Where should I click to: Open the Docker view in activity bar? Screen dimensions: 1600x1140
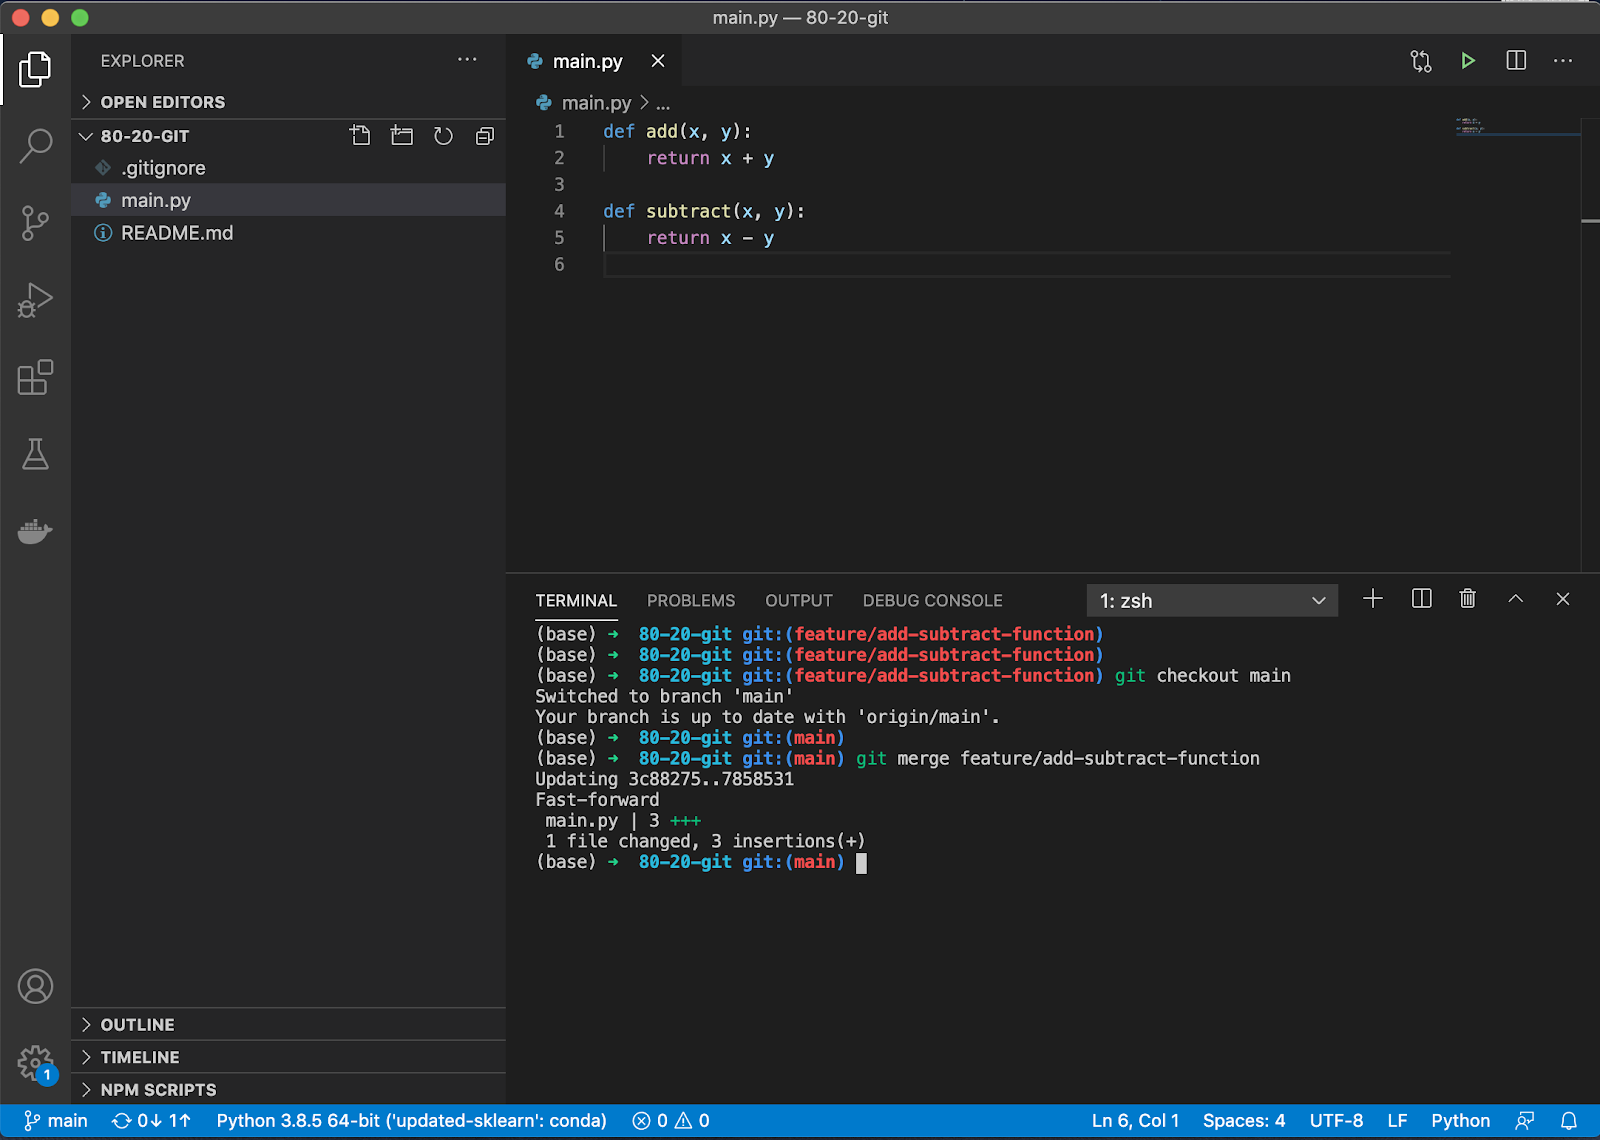point(35,531)
